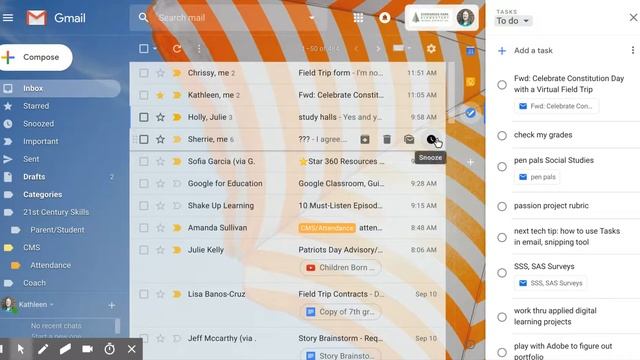
Task: Open the Sent folder
Action: pyautogui.click(x=31, y=159)
